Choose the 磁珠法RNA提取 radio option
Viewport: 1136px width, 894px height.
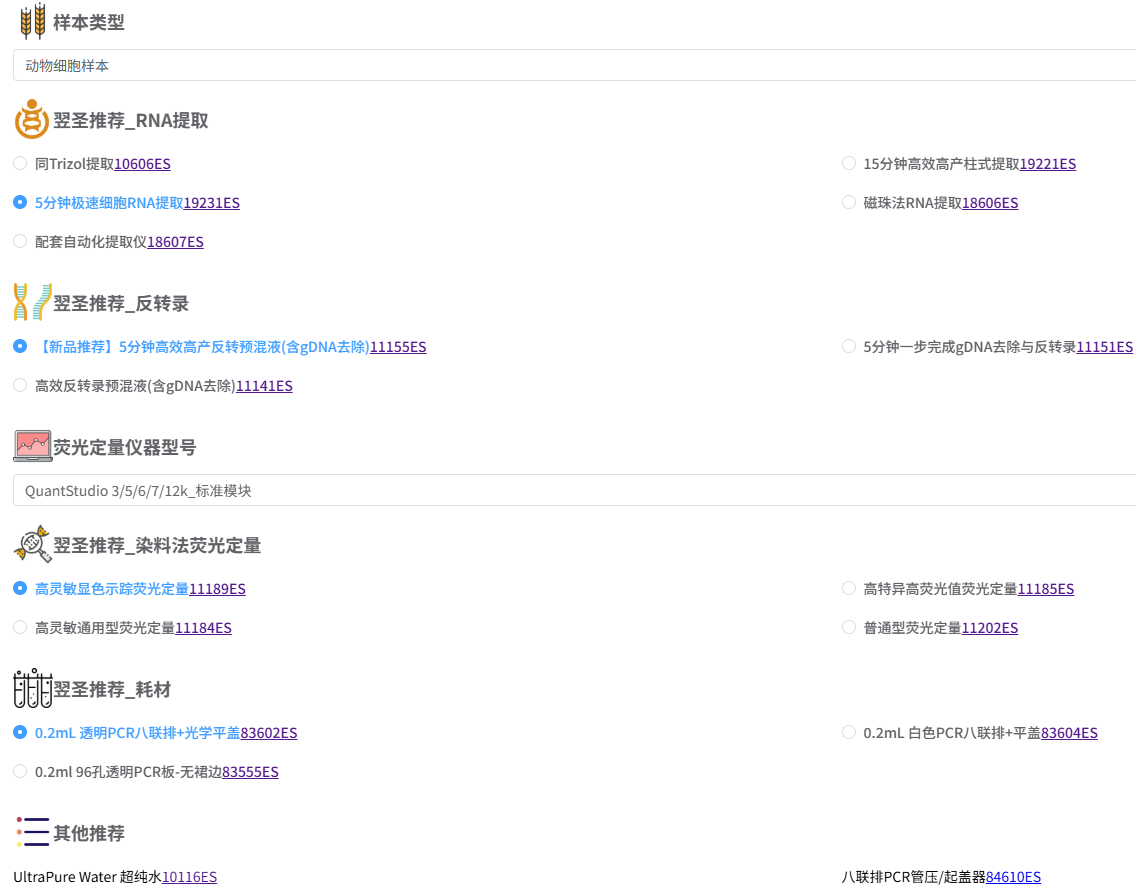(x=849, y=202)
